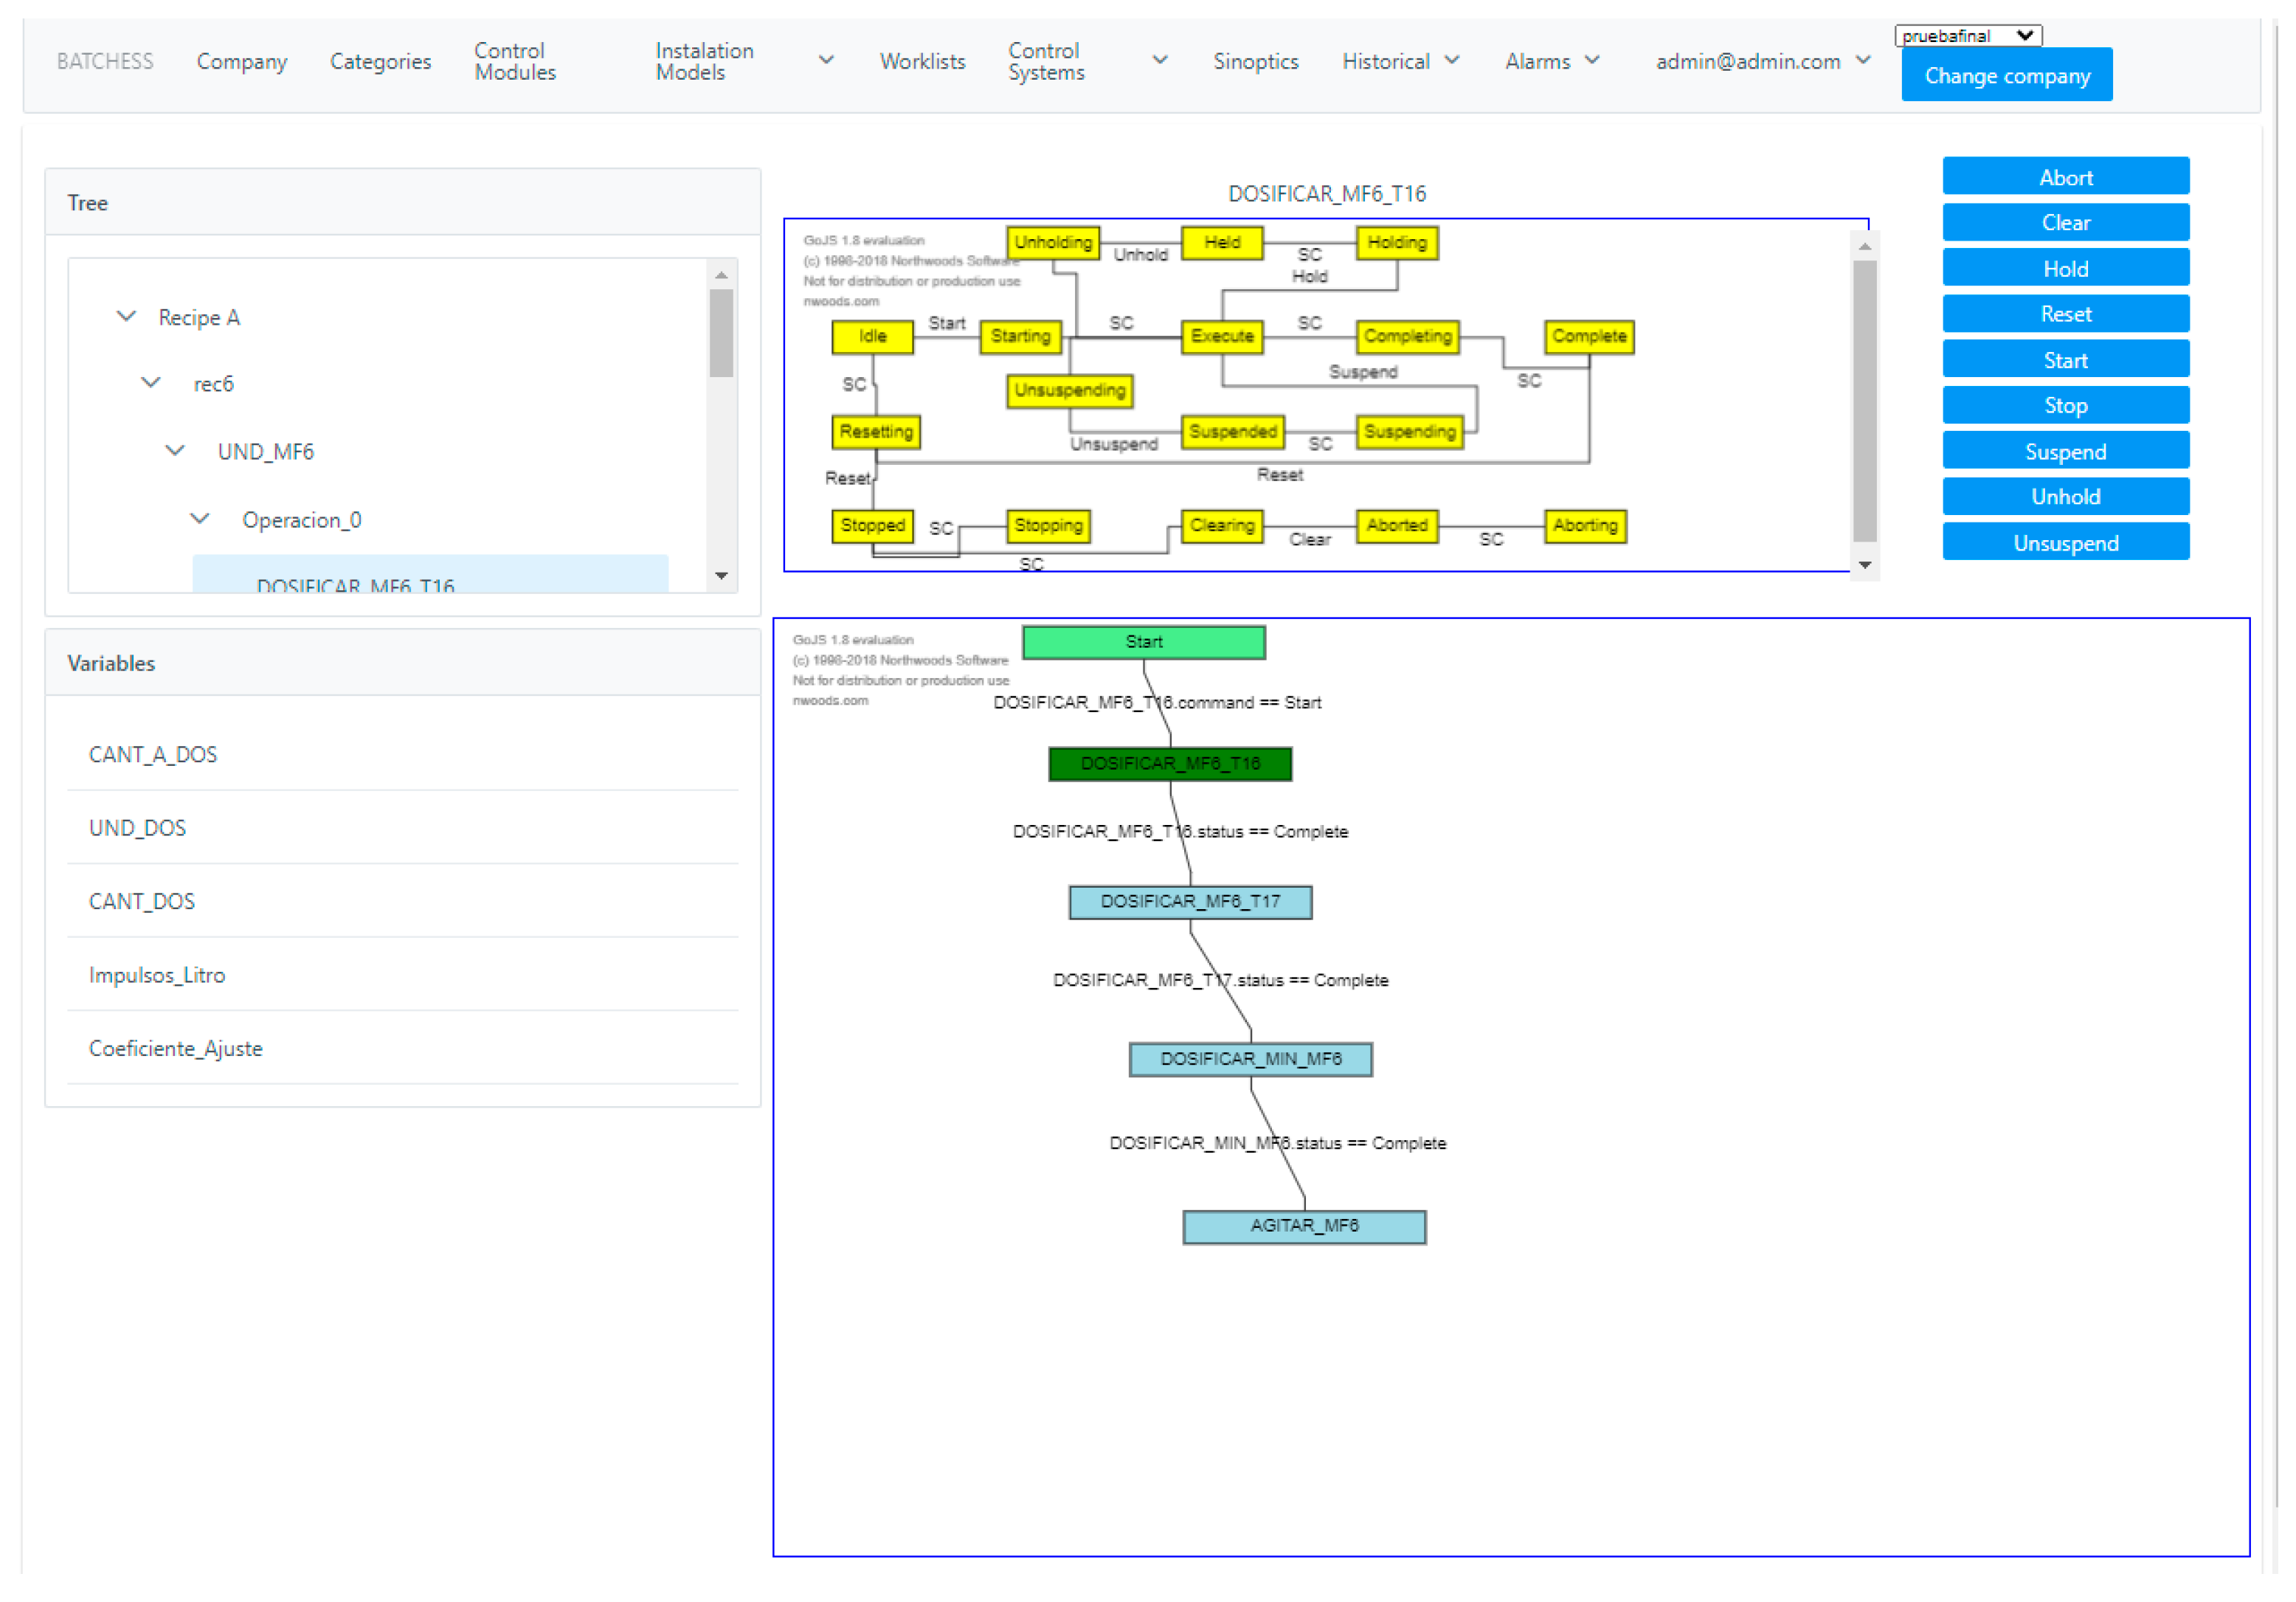Collapse the UND_MF6 tree node
The width and height of the screenshot is (2296, 1602).
pos(175,450)
